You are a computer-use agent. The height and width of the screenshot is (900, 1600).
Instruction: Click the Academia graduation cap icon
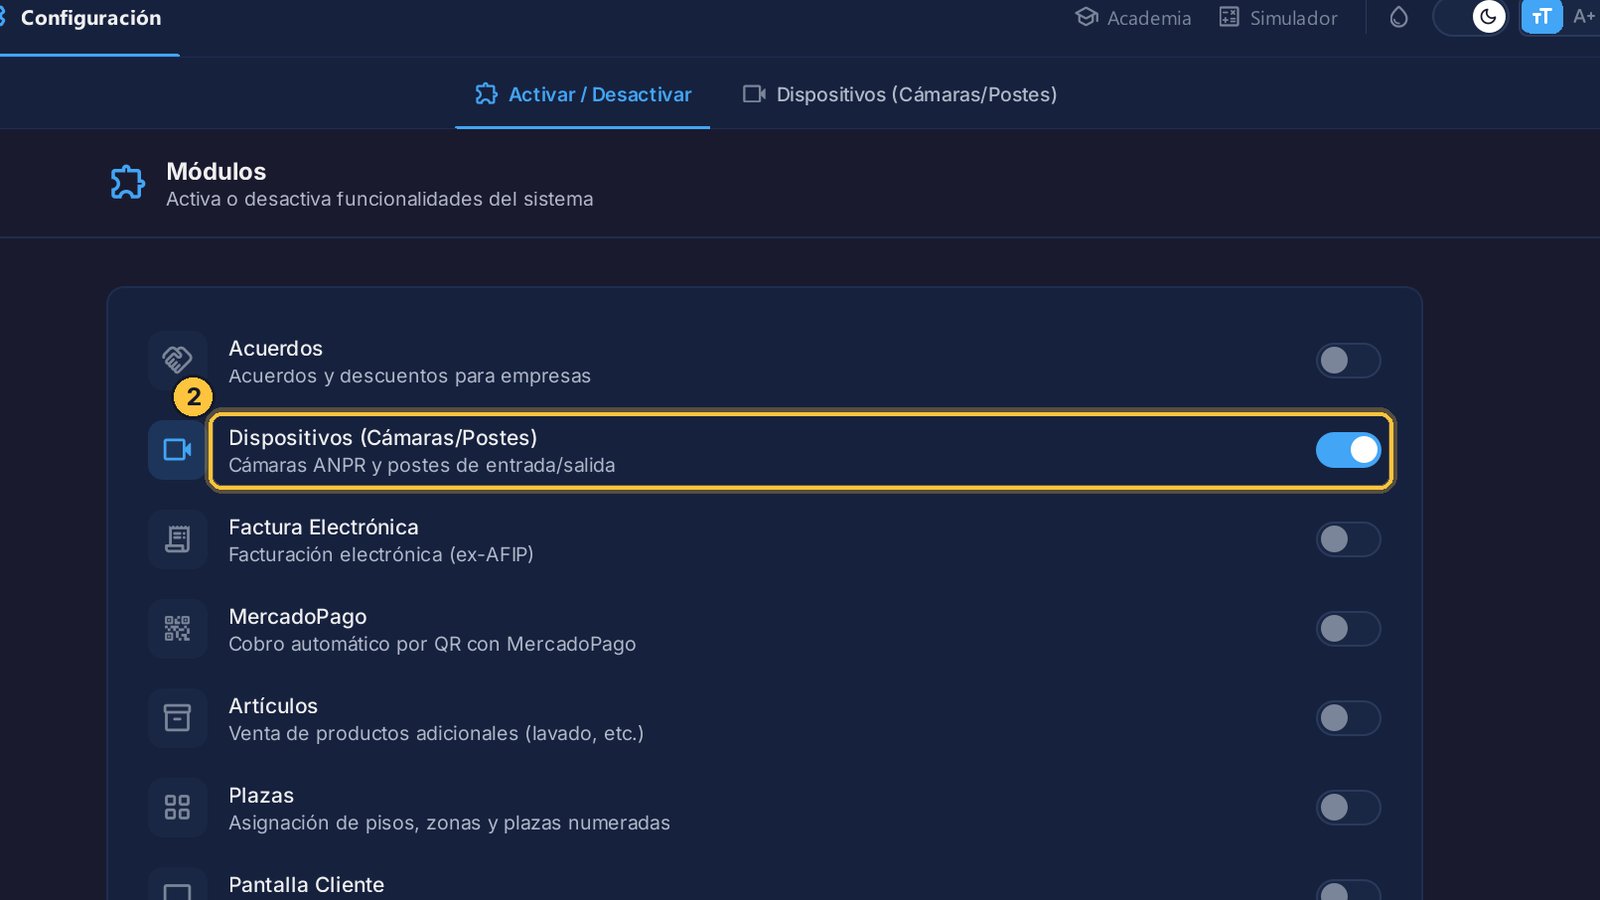(1087, 17)
